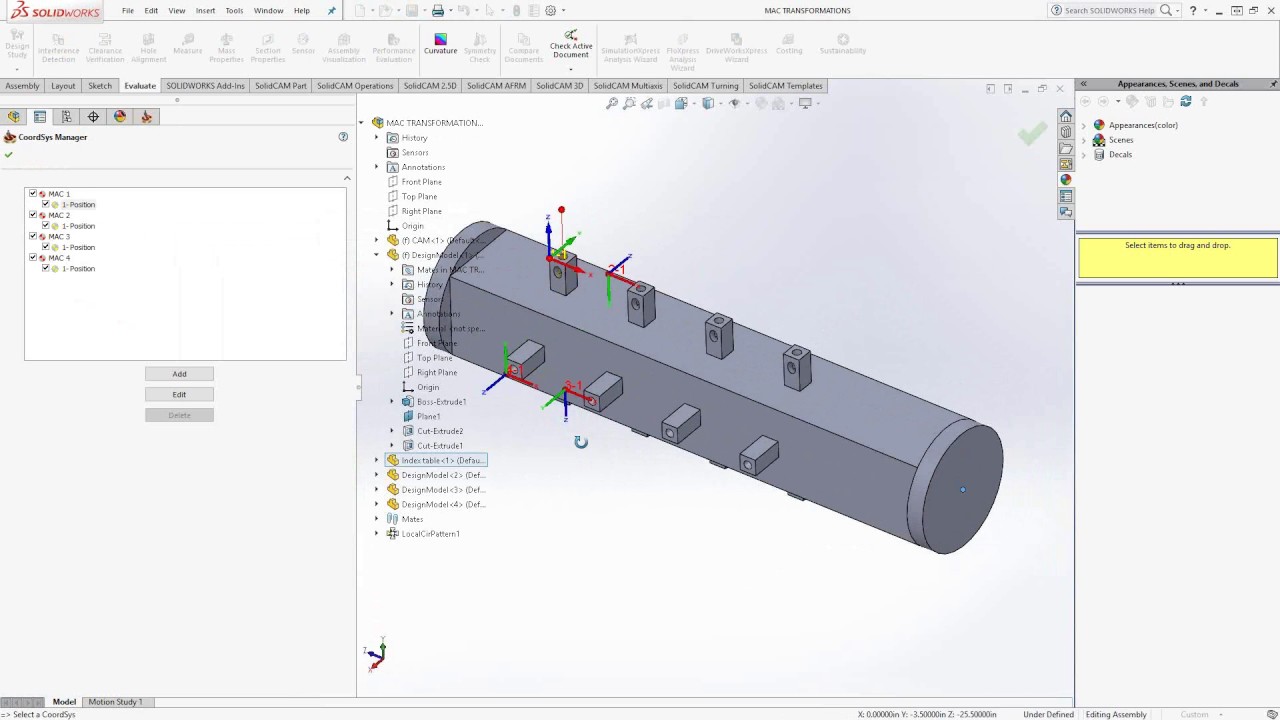1280x720 pixels.
Task: Select Top Plane in flyout tree
Action: (419, 196)
